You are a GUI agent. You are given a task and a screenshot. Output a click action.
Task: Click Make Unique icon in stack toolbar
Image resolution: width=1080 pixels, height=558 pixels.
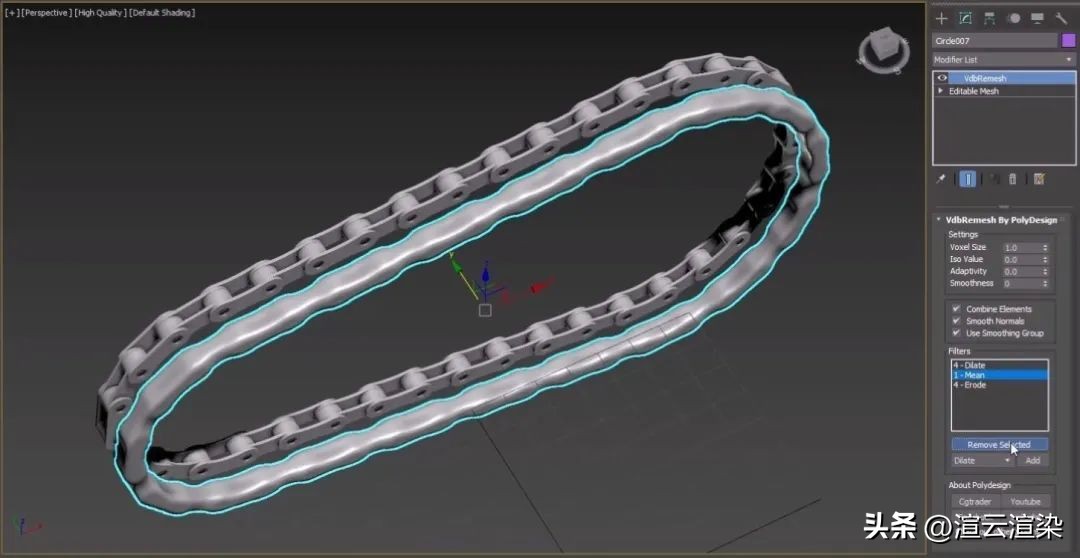[995, 179]
